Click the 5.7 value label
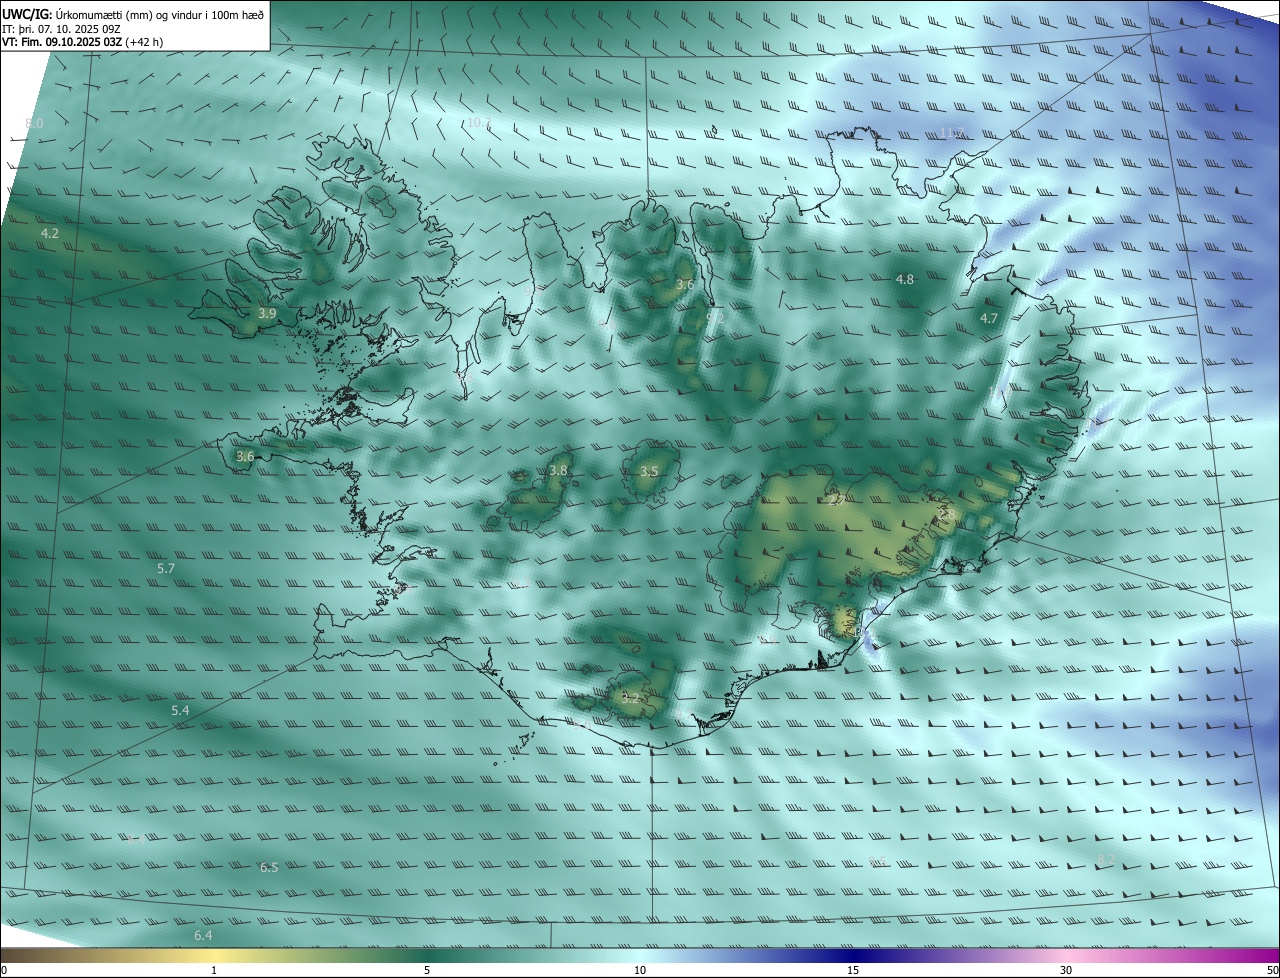Viewport: 1280px width, 978px height. [x=166, y=568]
